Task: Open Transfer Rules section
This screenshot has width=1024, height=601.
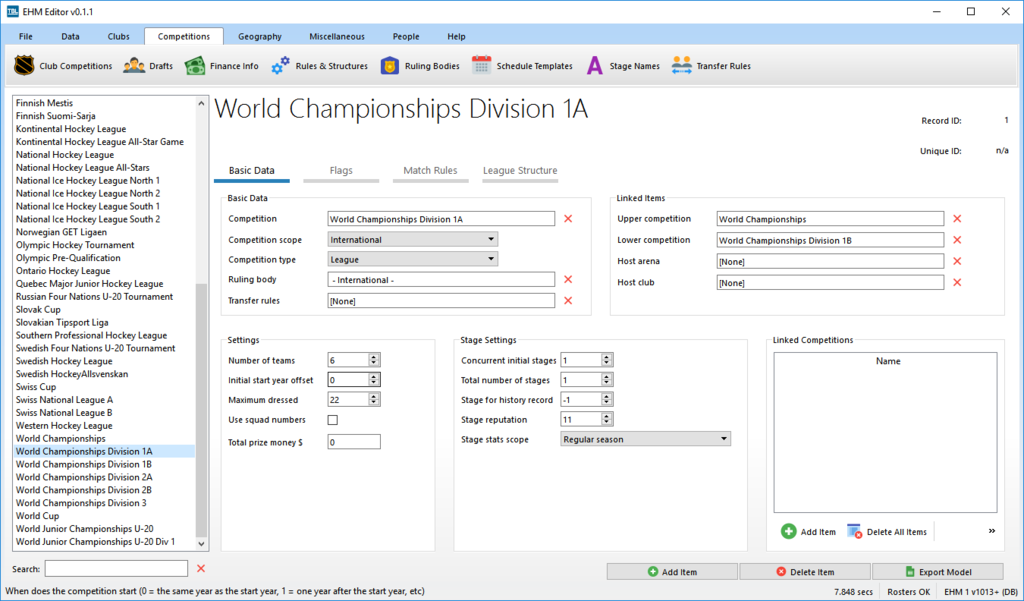Action: click(x=711, y=66)
